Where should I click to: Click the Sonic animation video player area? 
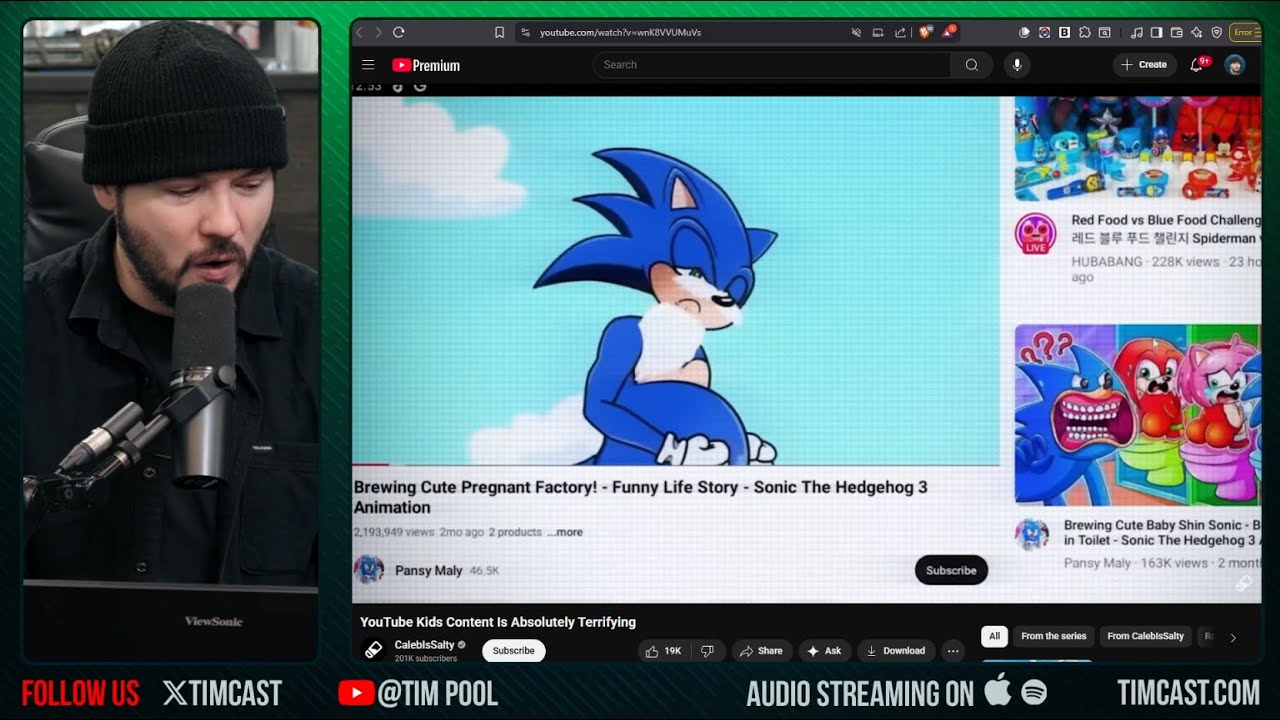point(676,281)
